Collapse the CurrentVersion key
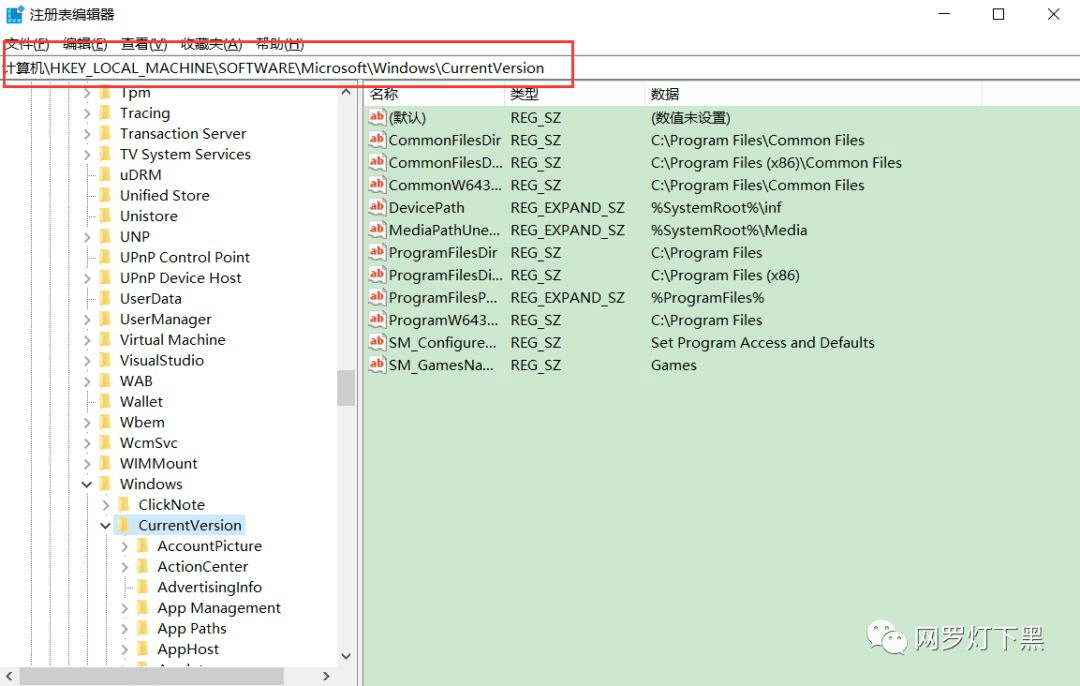The image size is (1080, 686). [105, 526]
